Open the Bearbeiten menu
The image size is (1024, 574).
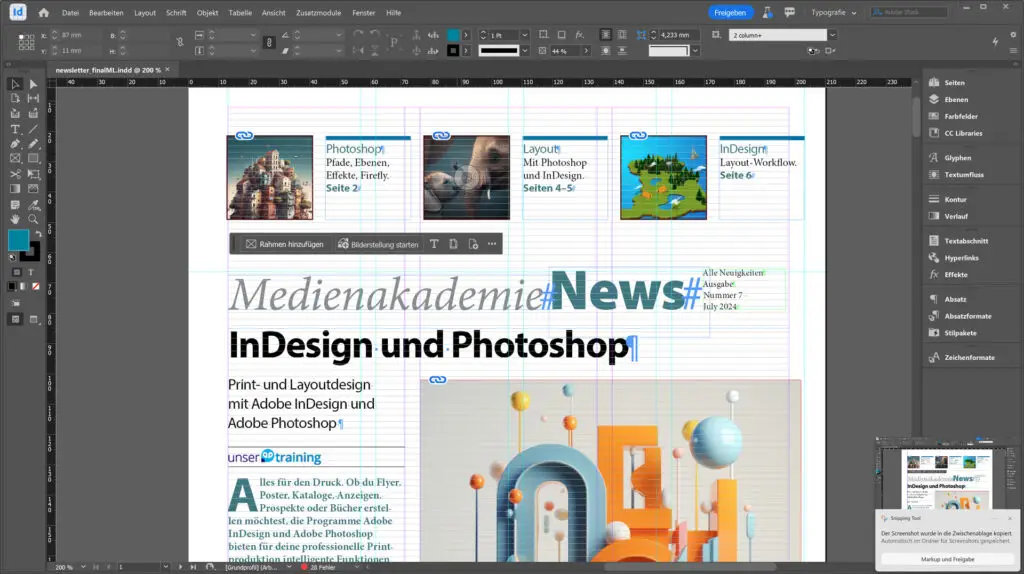click(106, 12)
